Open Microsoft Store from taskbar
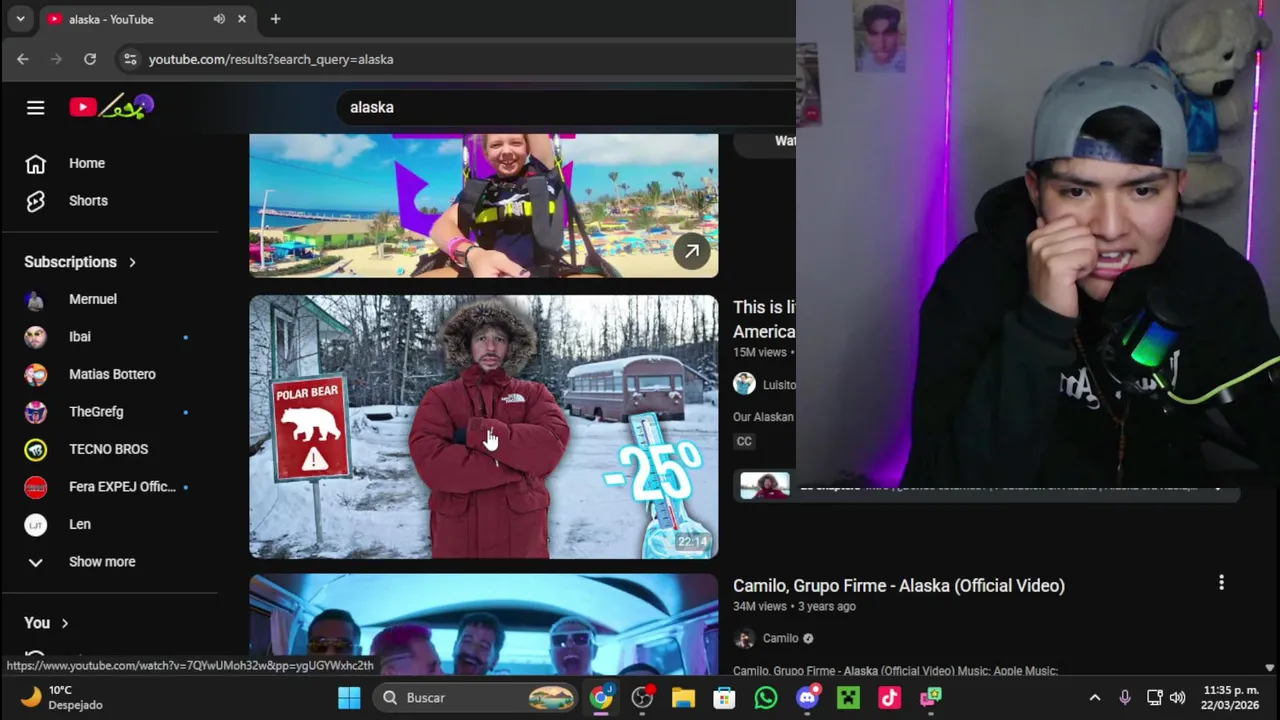The height and width of the screenshot is (720, 1280). click(724, 697)
